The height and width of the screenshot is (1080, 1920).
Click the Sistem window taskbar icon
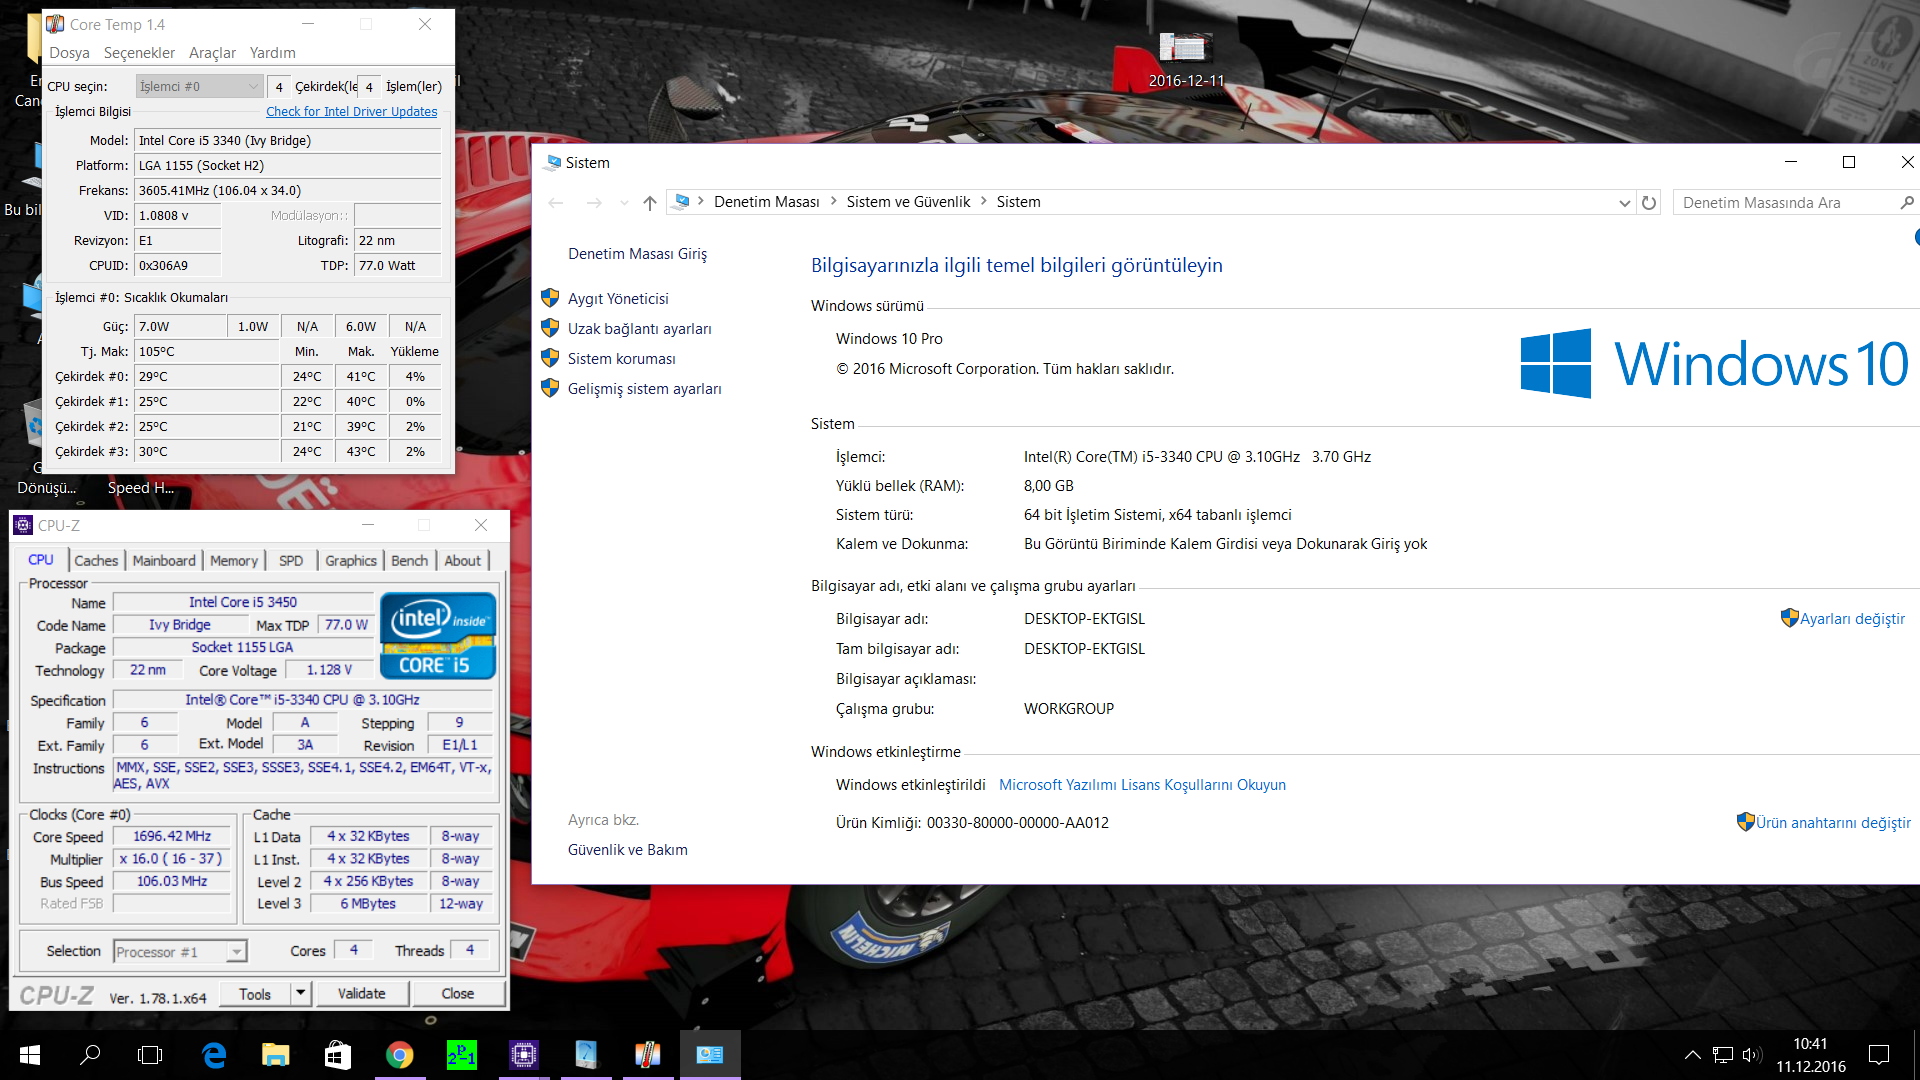(x=710, y=1055)
